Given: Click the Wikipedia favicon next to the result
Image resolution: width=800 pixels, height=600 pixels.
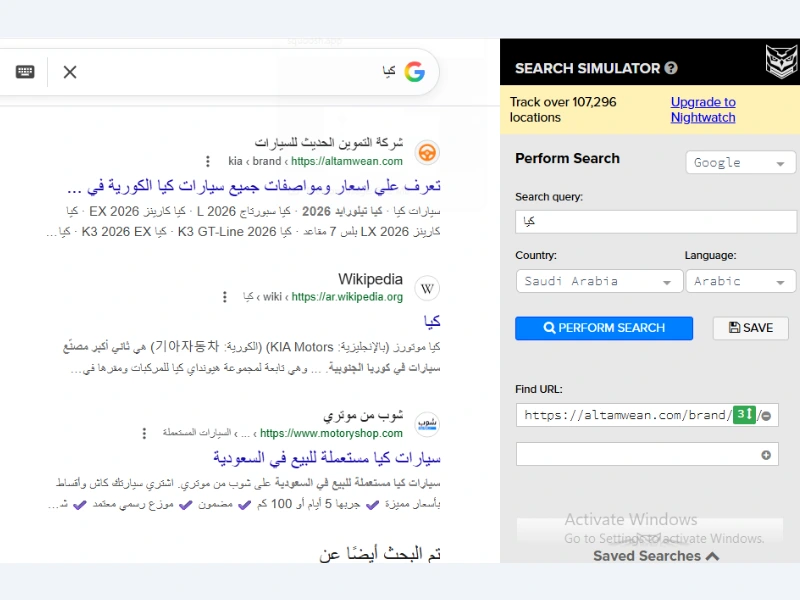Looking at the screenshot, I should (x=427, y=288).
